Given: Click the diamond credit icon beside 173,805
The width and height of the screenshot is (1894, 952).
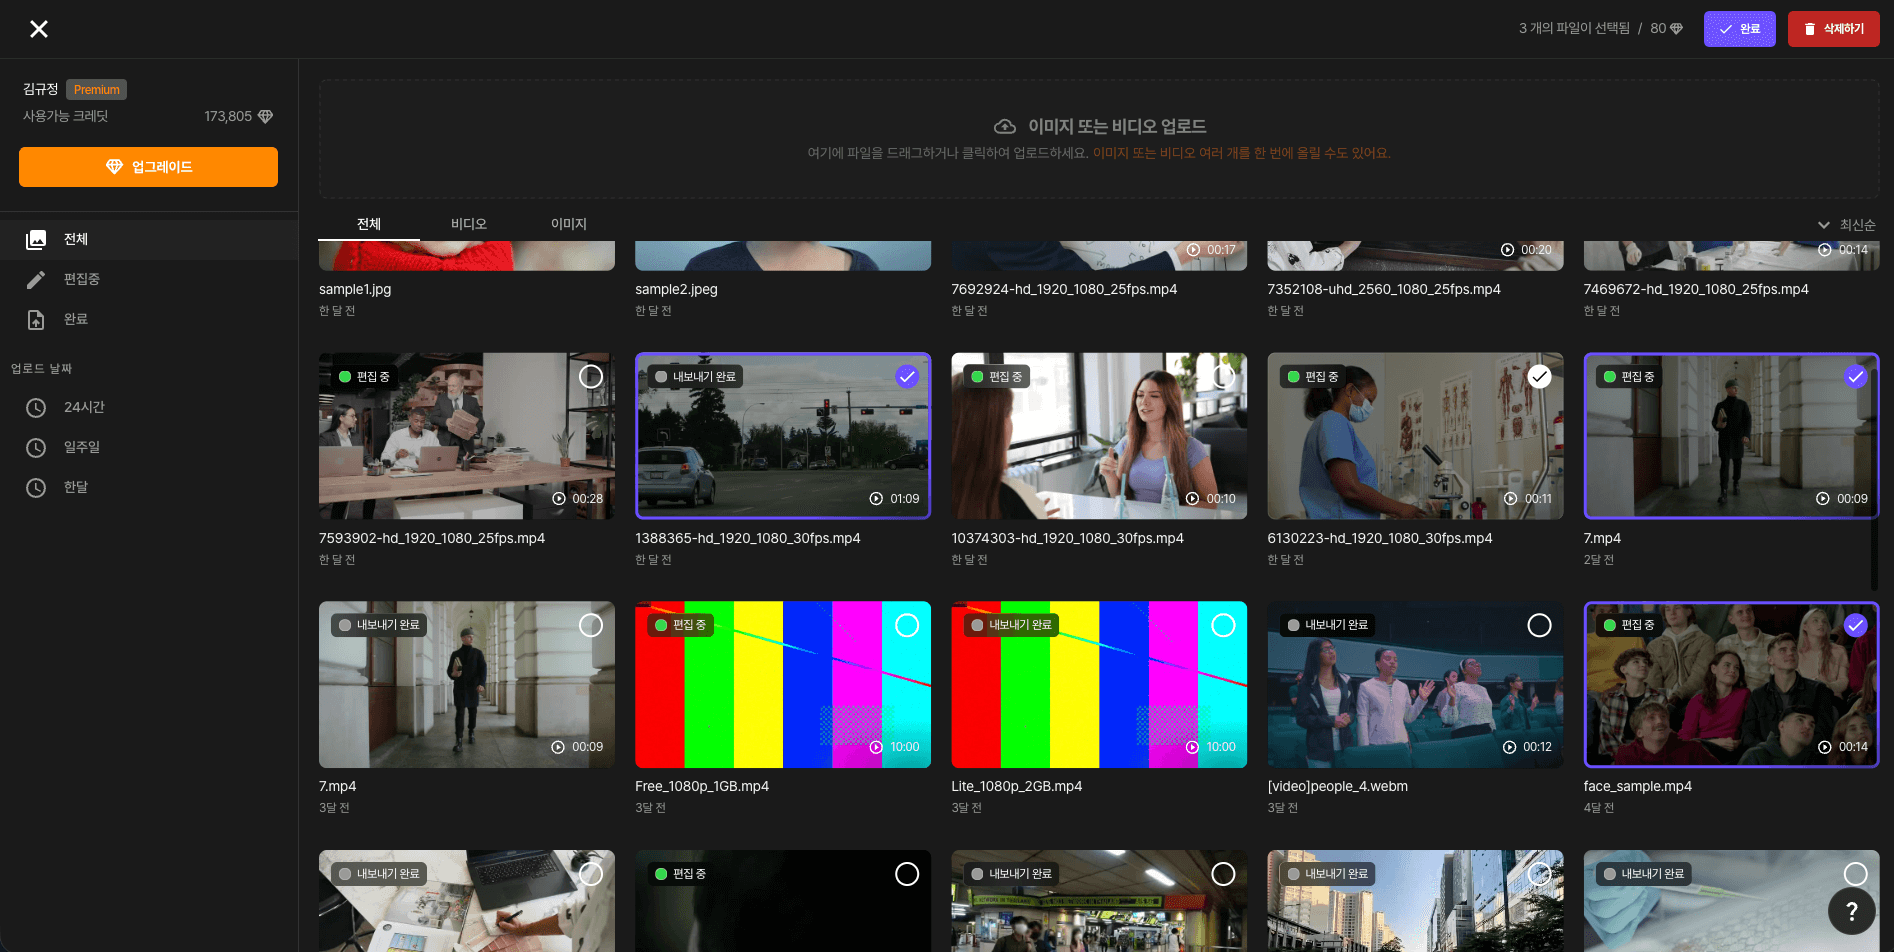Looking at the screenshot, I should pyautogui.click(x=265, y=117).
